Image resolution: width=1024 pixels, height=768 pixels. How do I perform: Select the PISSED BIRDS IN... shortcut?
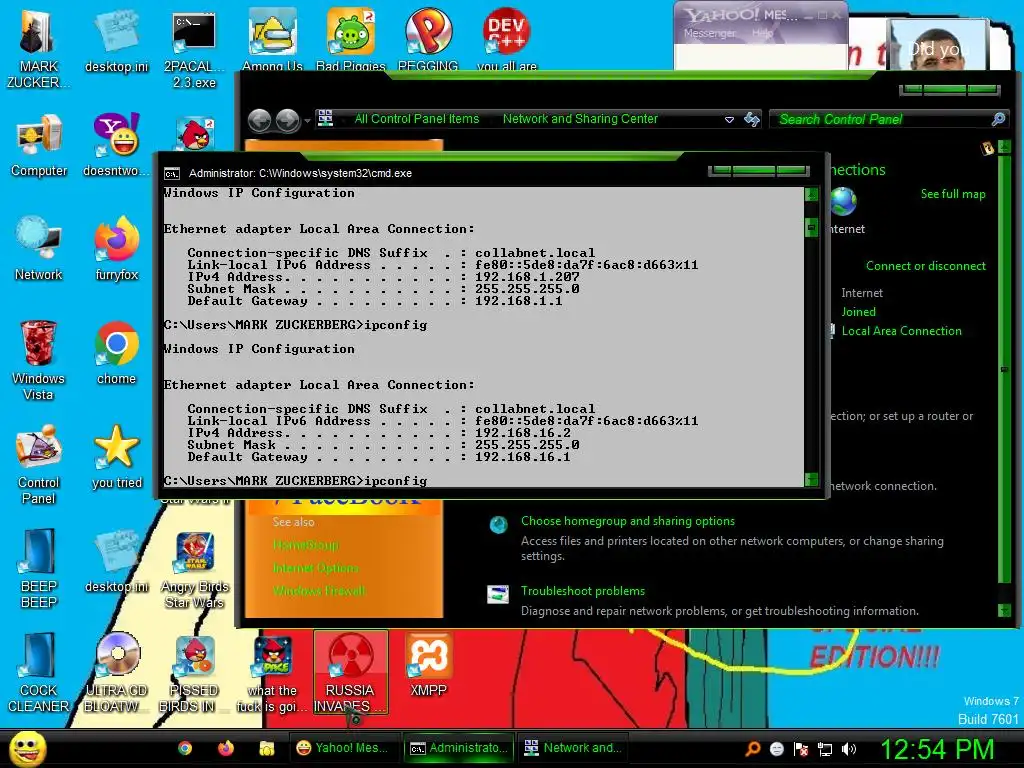(194, 672)
